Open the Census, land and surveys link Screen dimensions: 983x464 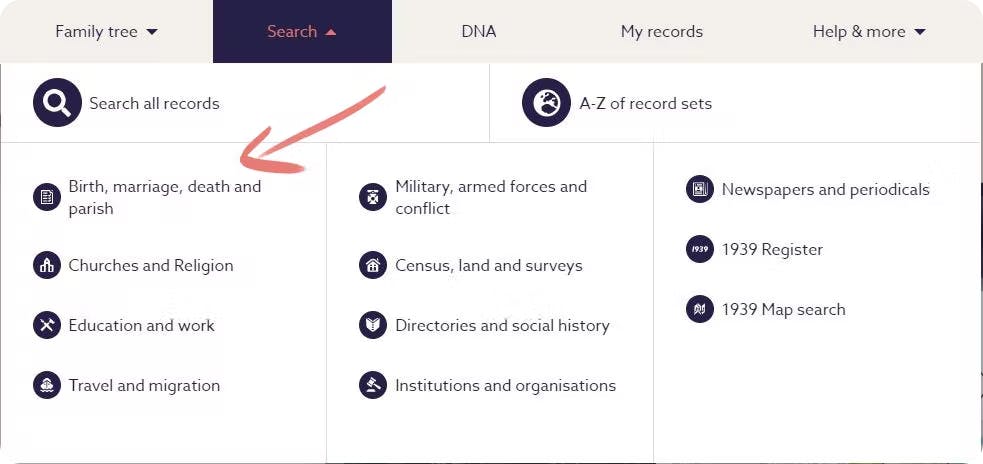click(488, 266)
